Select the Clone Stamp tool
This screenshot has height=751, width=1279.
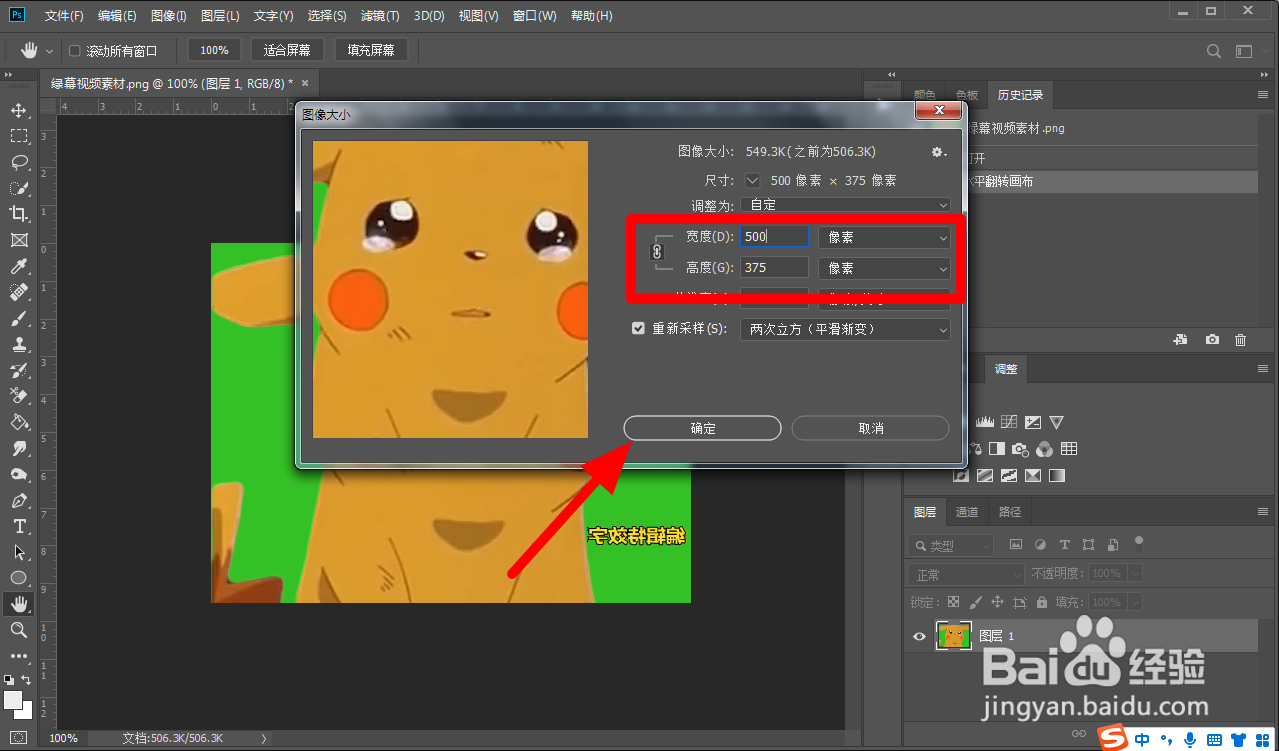(18, 344)
